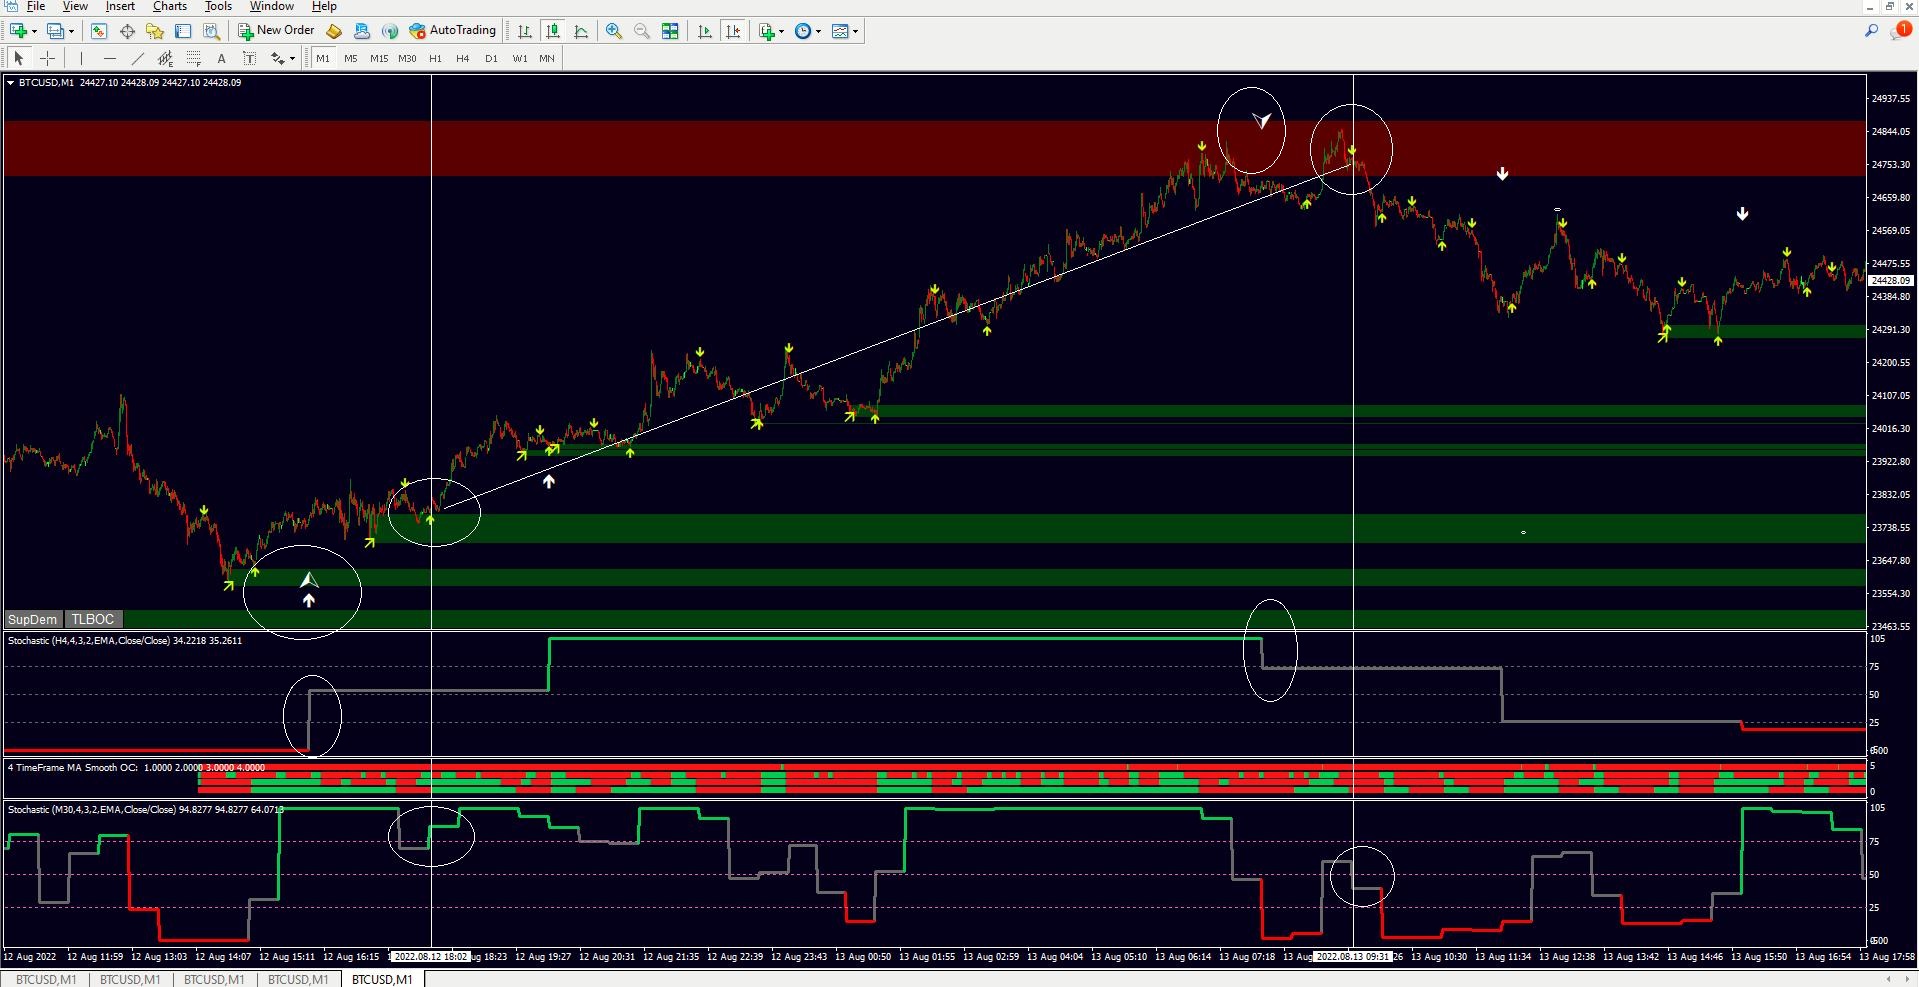Image resolution: width=1919 pixels, height=987 pixels.
Task: Select the Text Label tool
Action: [250, 58]
